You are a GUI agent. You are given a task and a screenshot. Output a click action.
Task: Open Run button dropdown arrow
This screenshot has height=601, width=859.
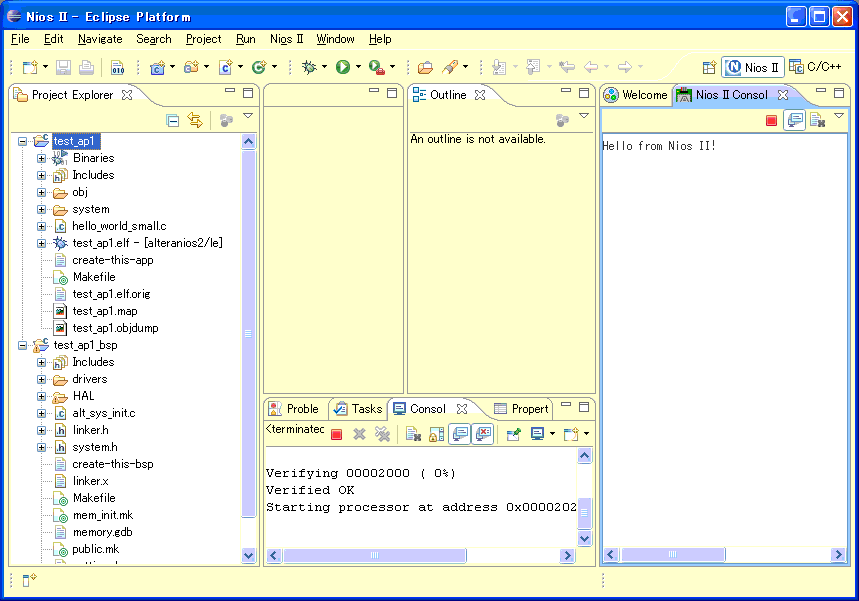[358, 67]
